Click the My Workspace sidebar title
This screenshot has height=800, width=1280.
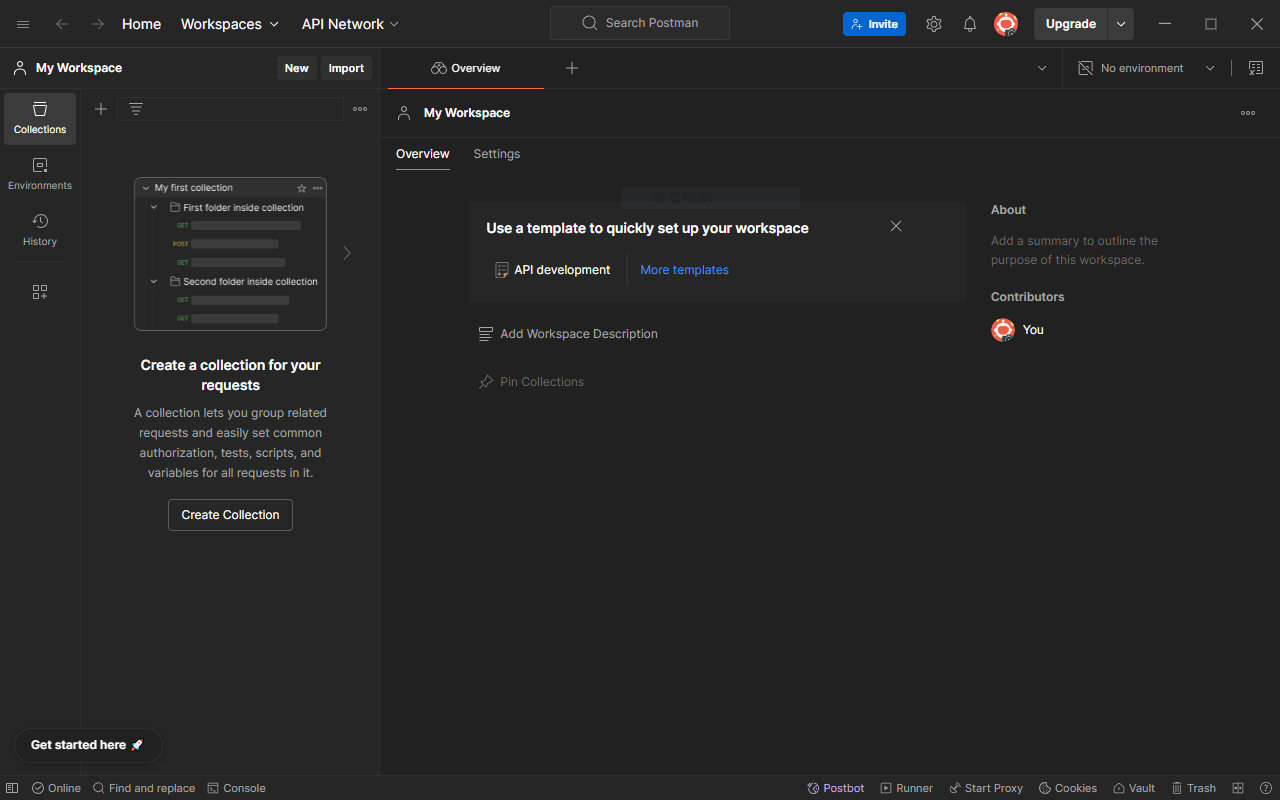tap(79, 68)
